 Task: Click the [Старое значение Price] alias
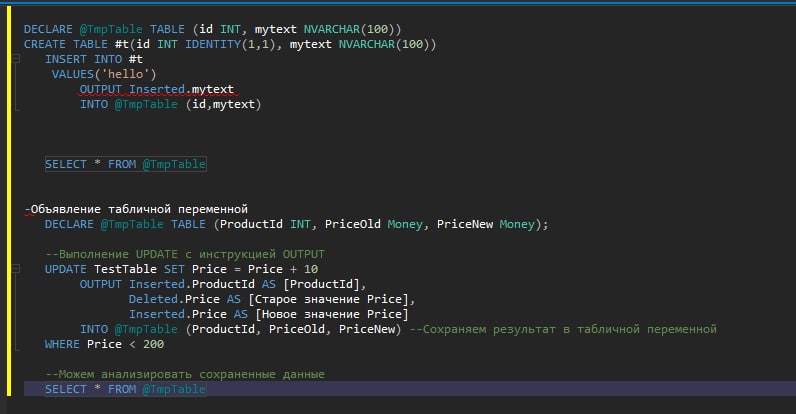click(x=328, y=299)
